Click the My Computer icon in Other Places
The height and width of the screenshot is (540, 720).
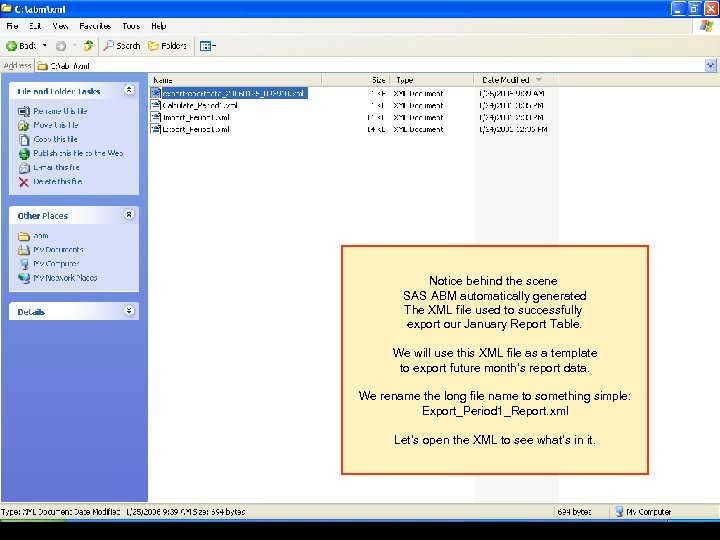pyautogui.click(x=24, y=264)
